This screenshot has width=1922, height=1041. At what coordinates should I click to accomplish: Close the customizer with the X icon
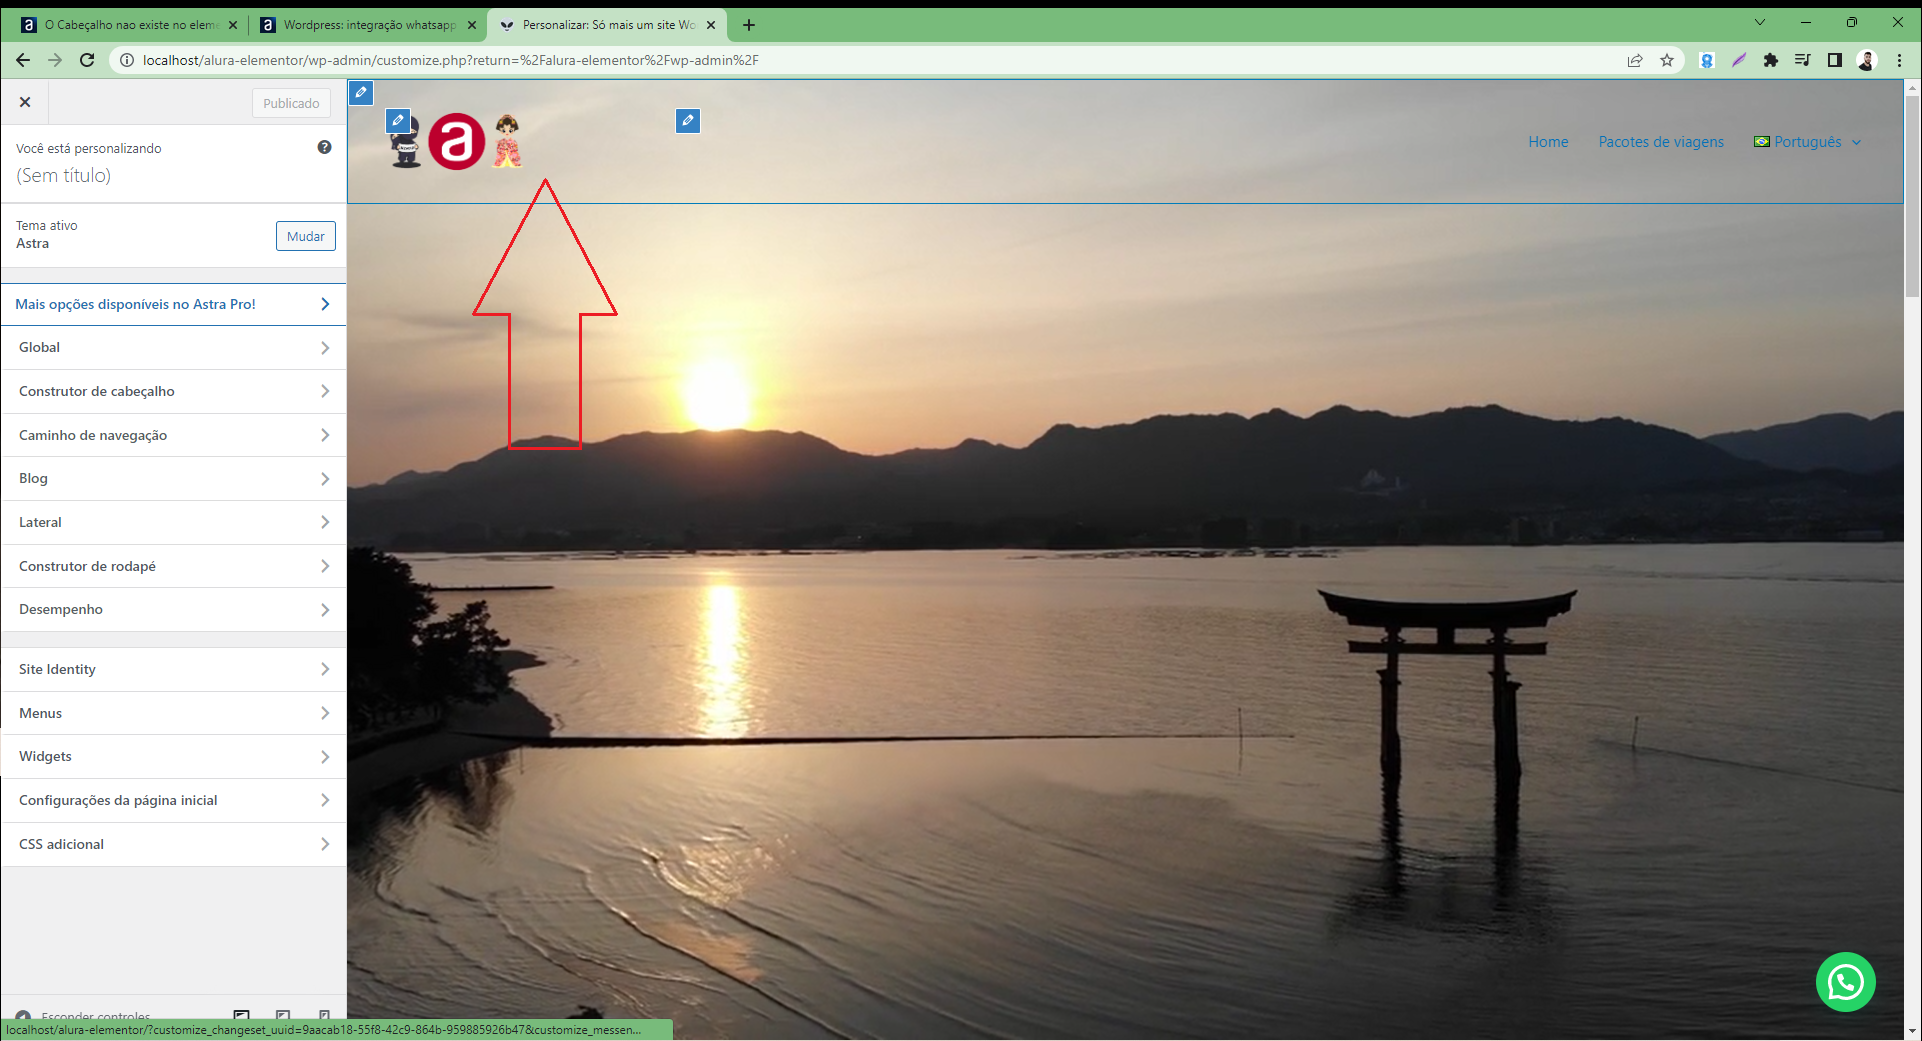[25, 102]
